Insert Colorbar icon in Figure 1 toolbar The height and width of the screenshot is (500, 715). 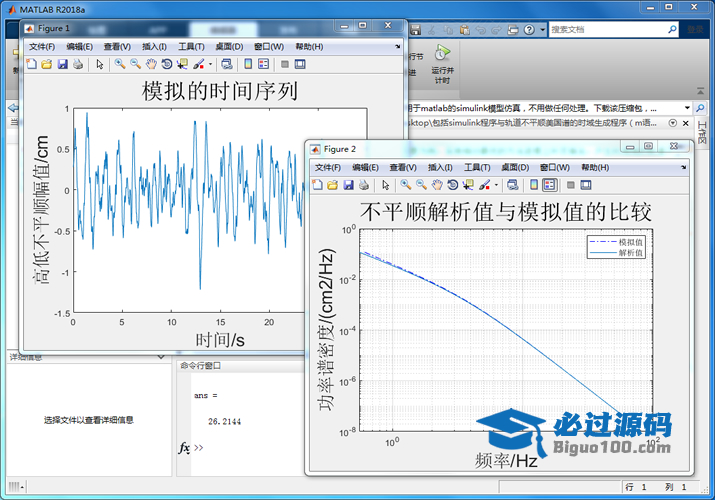click(248, 64)
